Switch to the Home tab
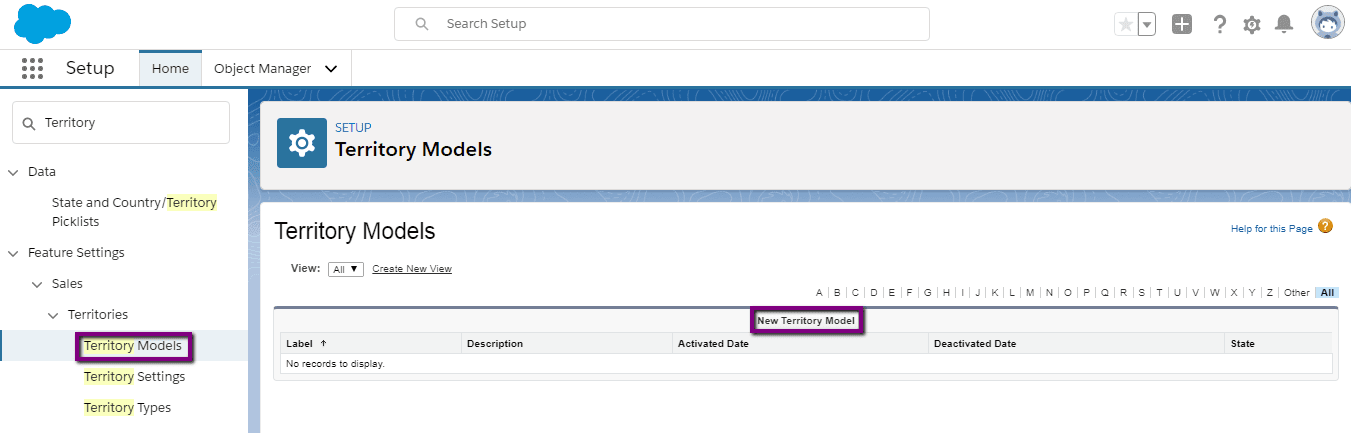Image resolution: width=1351 pixels, height=433 pixels. 170,69
